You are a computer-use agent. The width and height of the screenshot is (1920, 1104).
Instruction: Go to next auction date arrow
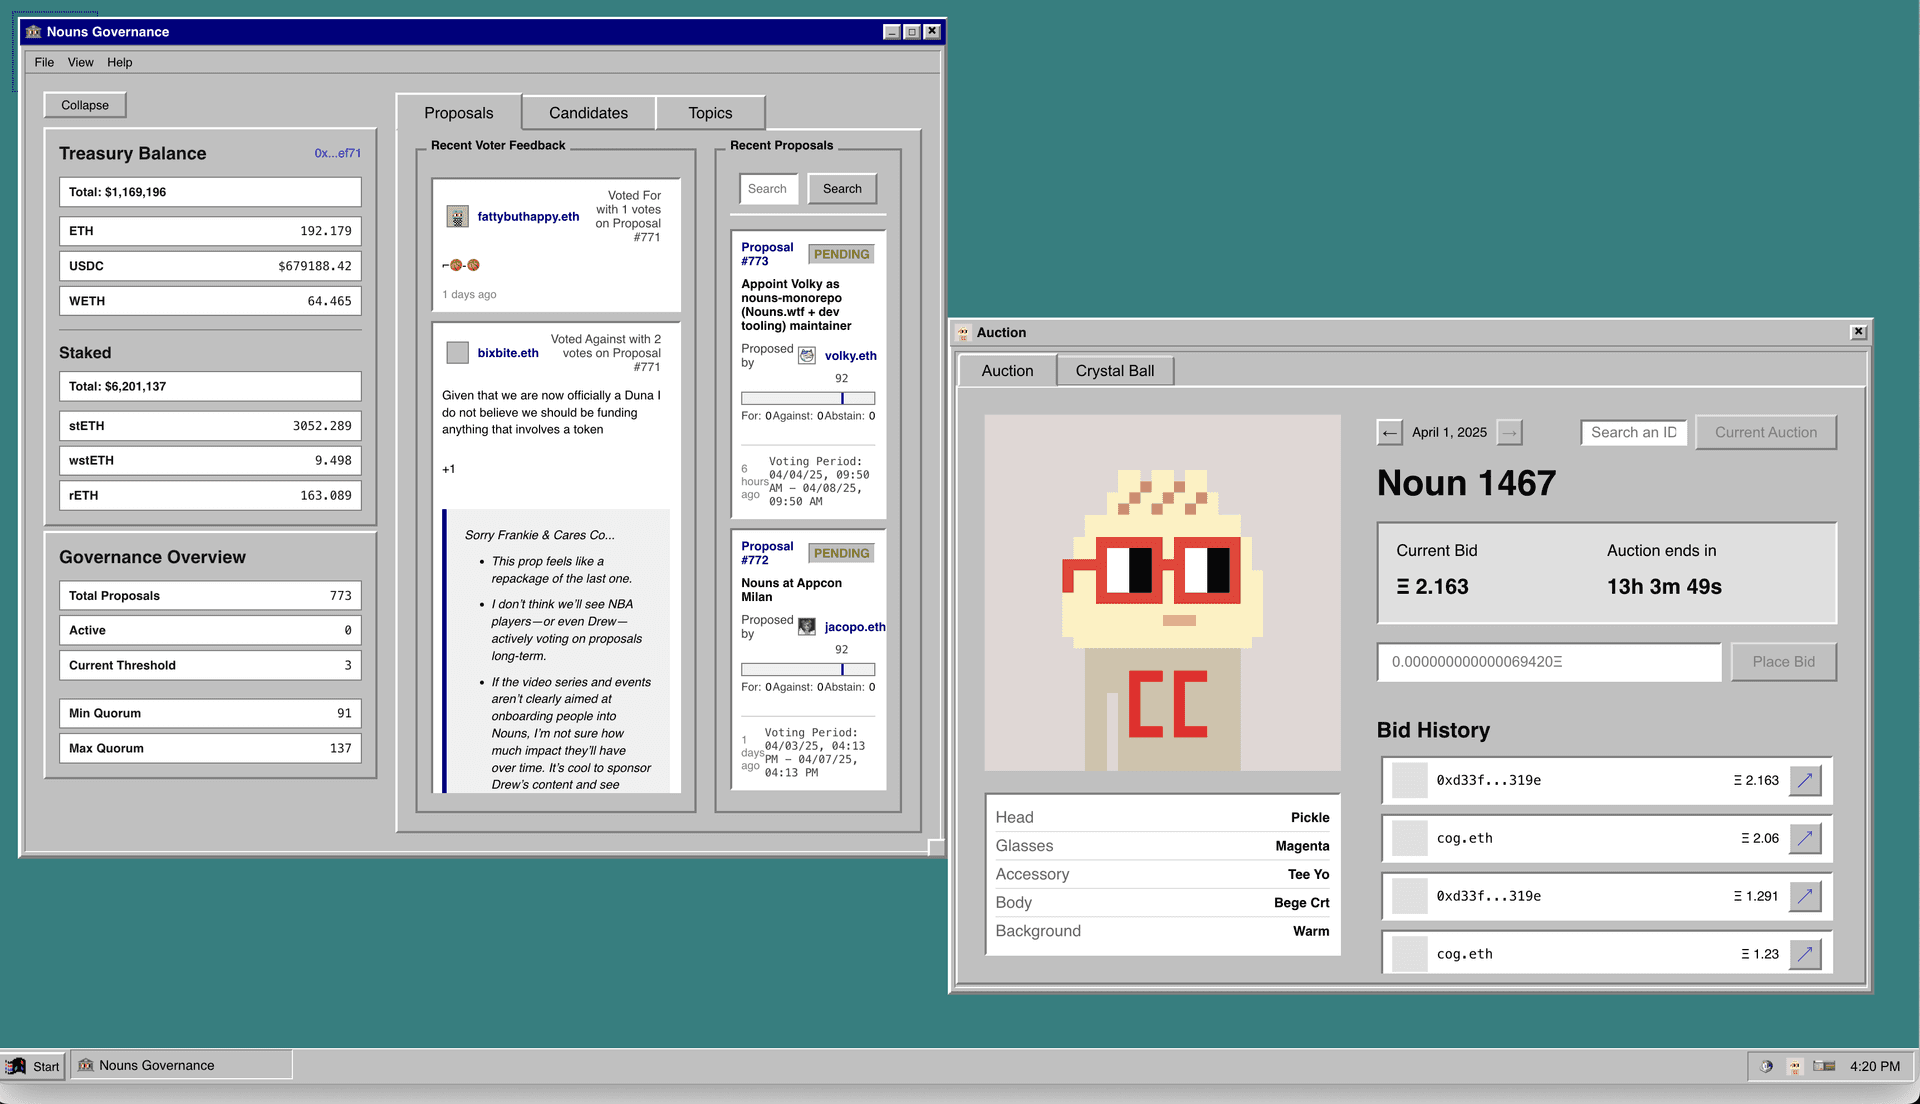pos(1510,432)
